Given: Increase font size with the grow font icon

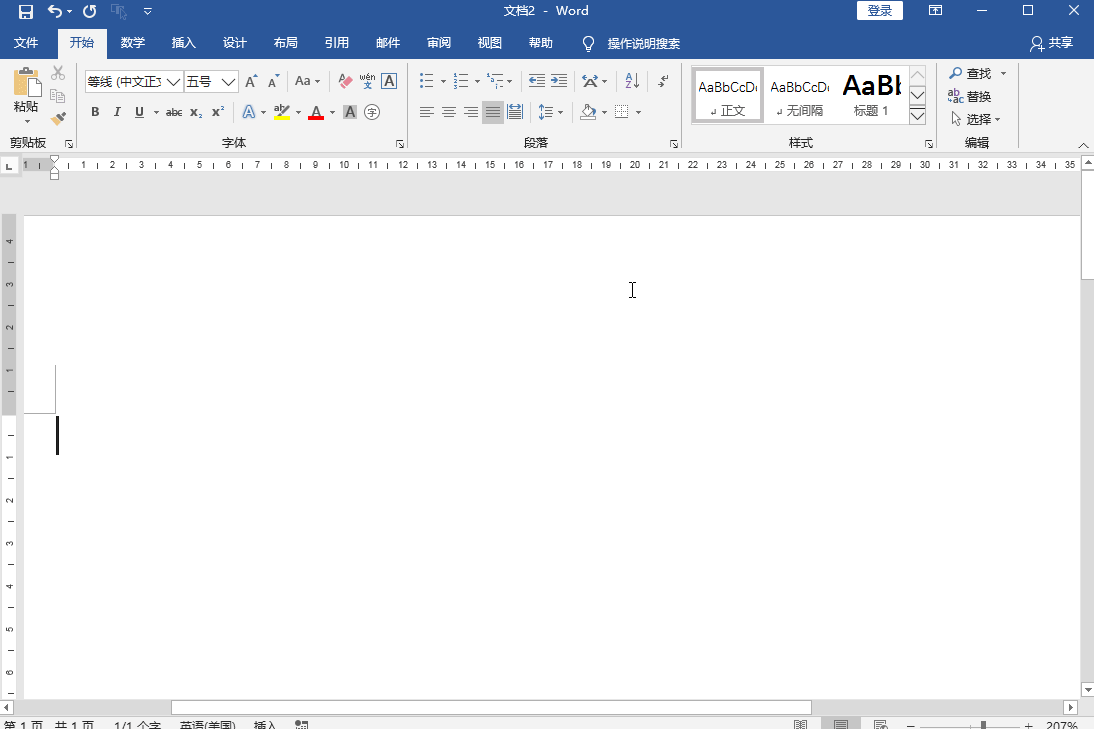Looking at the screenshot, I should click(251, 81).
